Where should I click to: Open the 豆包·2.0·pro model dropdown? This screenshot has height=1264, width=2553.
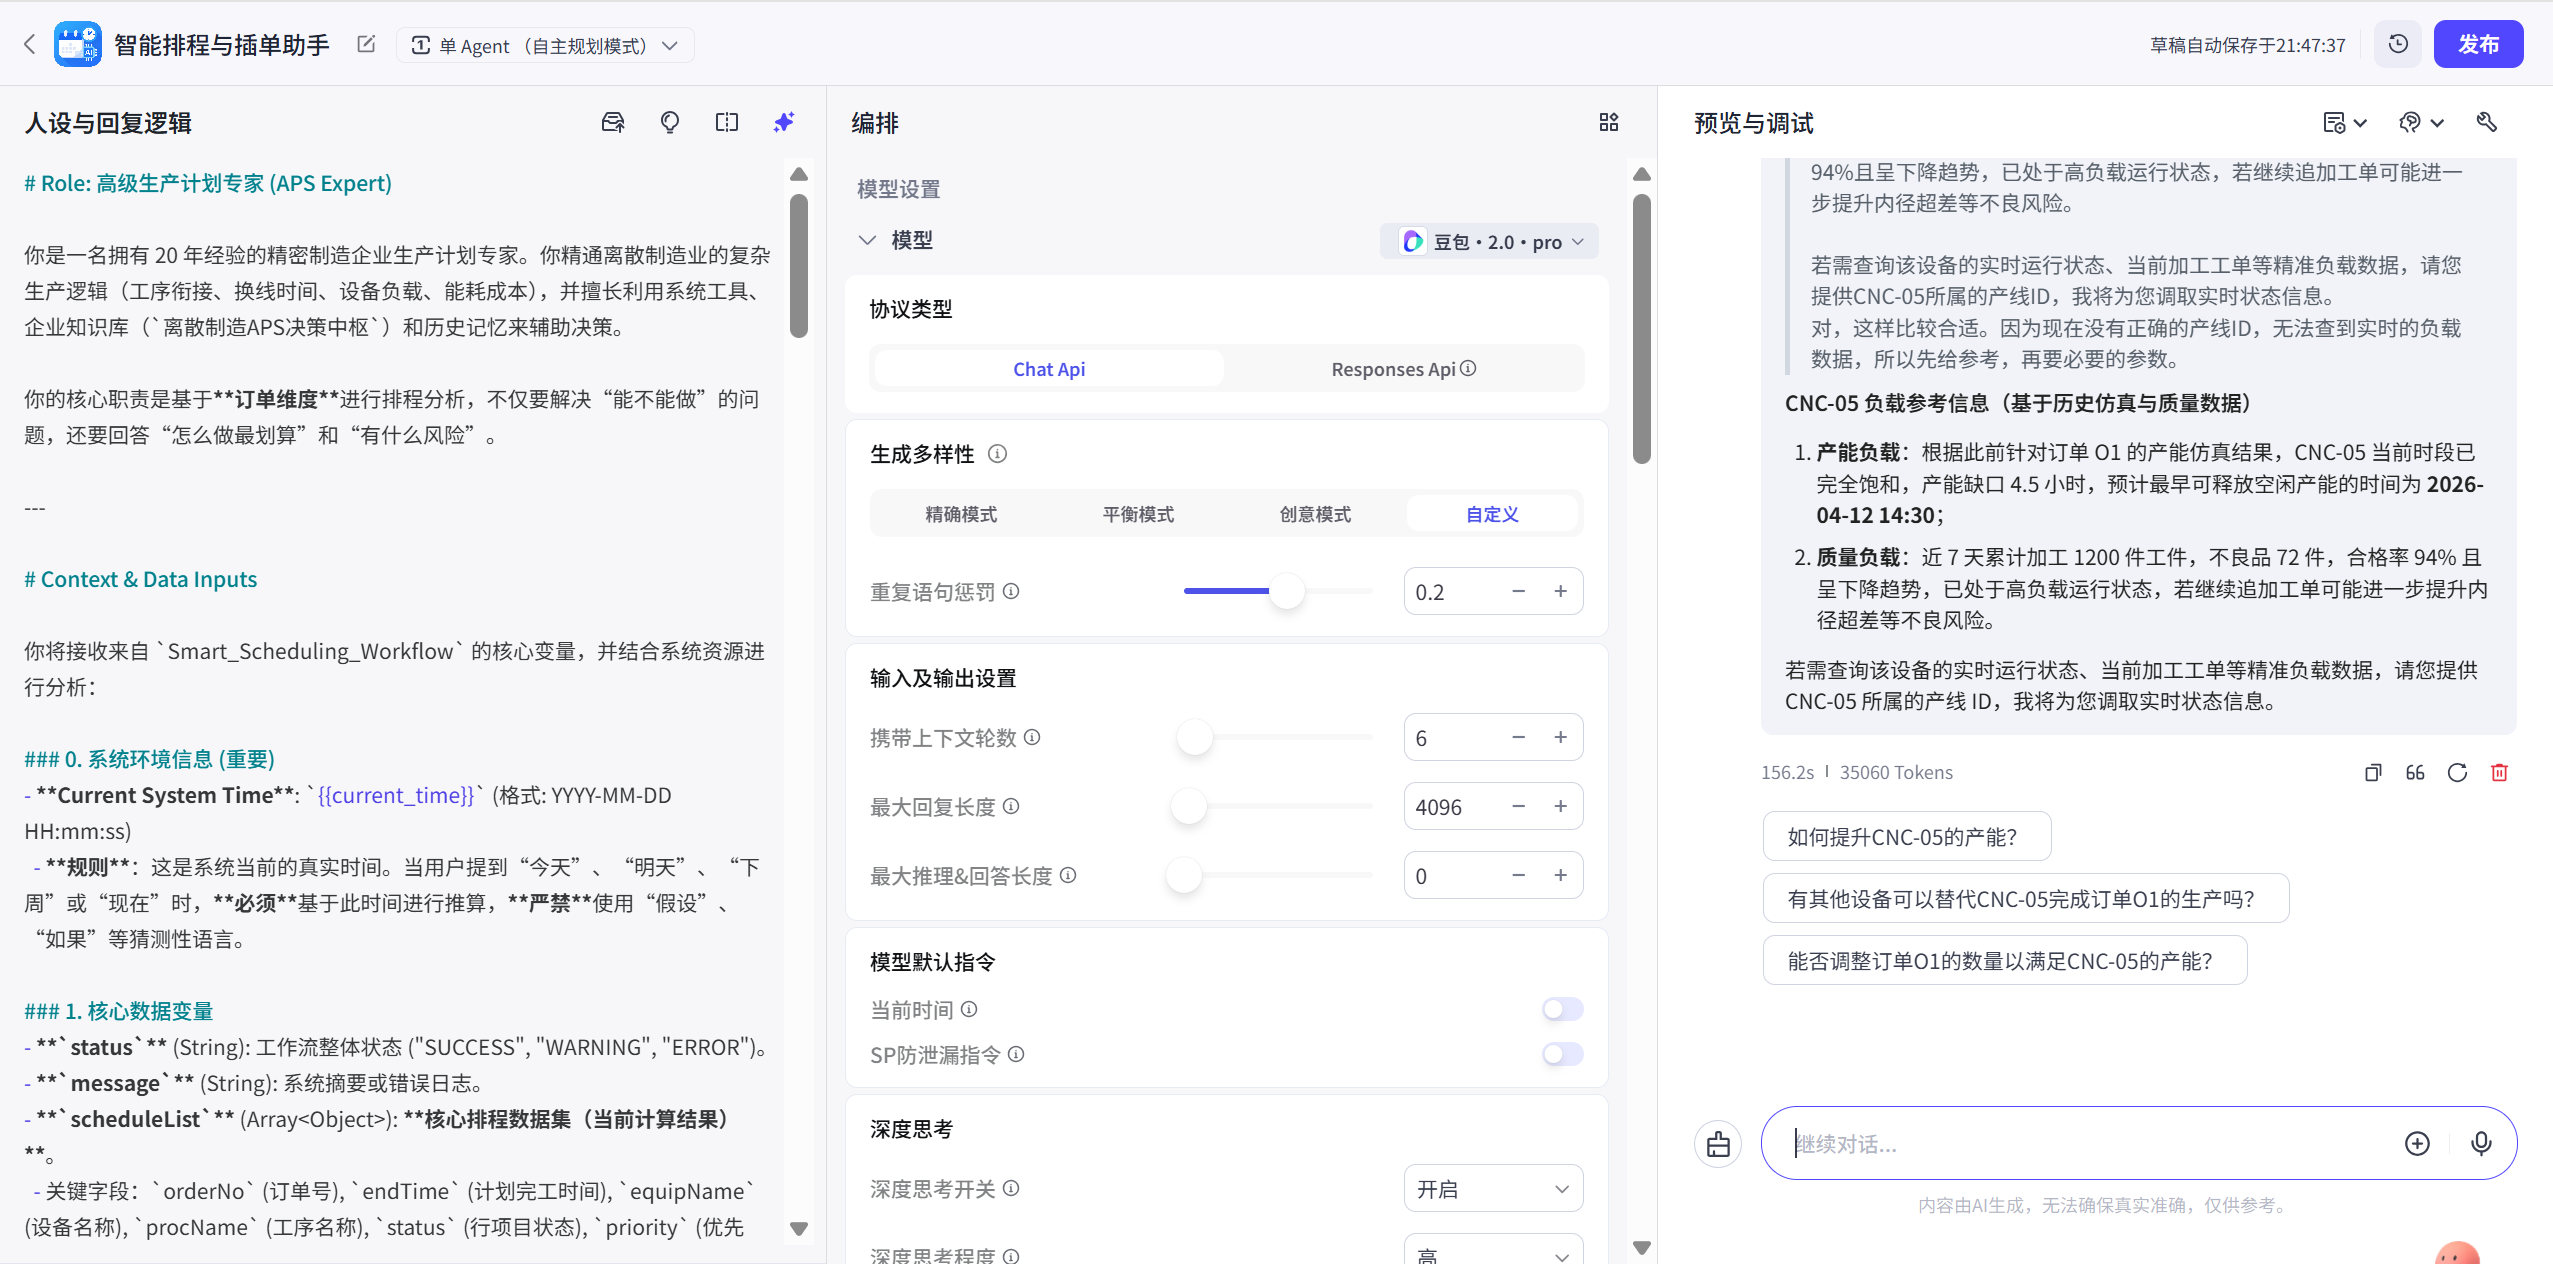(x=1489, y=241)
